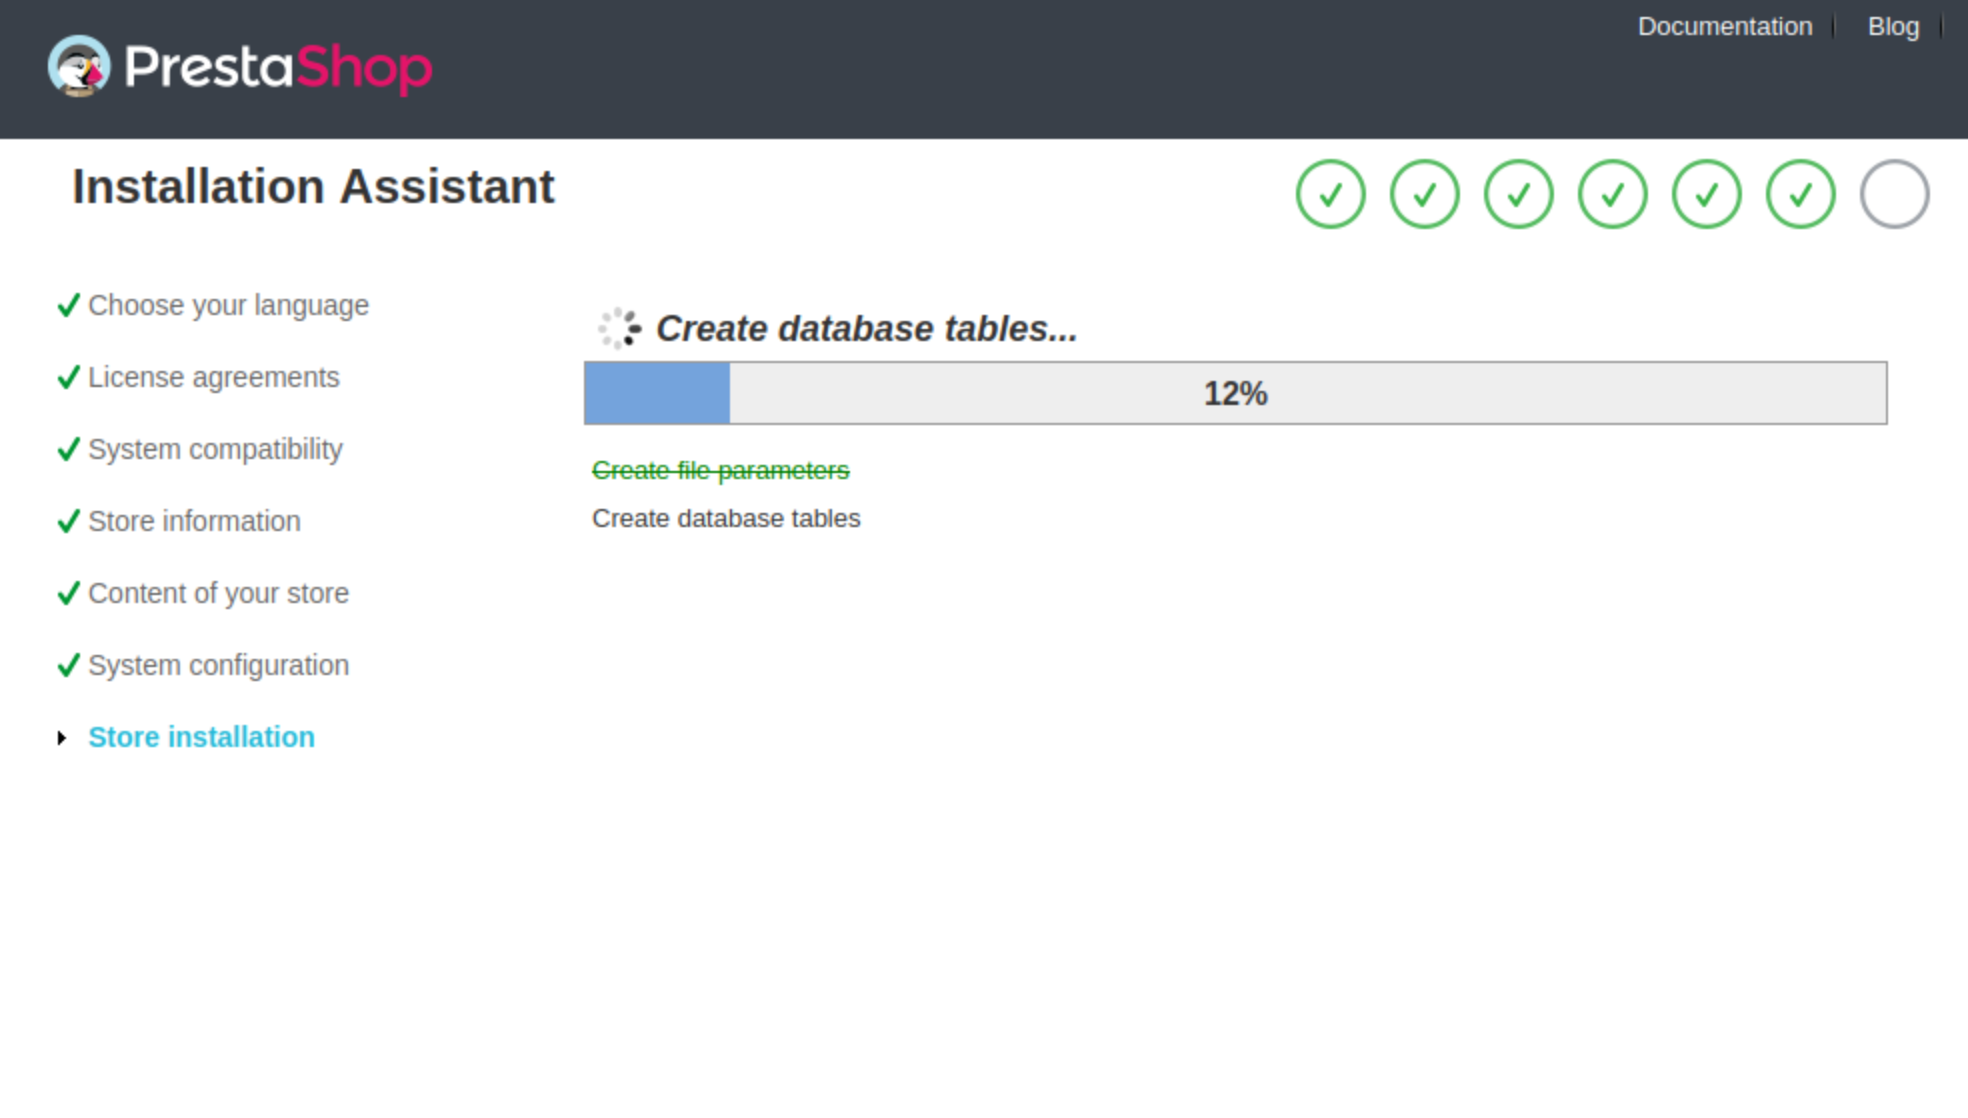Click the Create database tables list item

(x=726, y=518)
